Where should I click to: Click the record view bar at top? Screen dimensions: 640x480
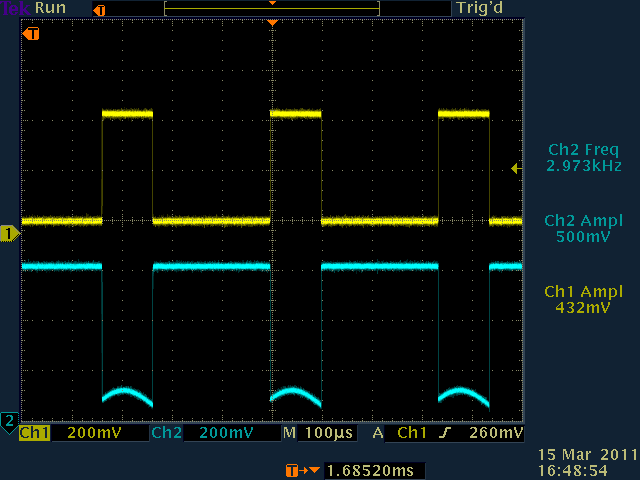coord(271,8)
